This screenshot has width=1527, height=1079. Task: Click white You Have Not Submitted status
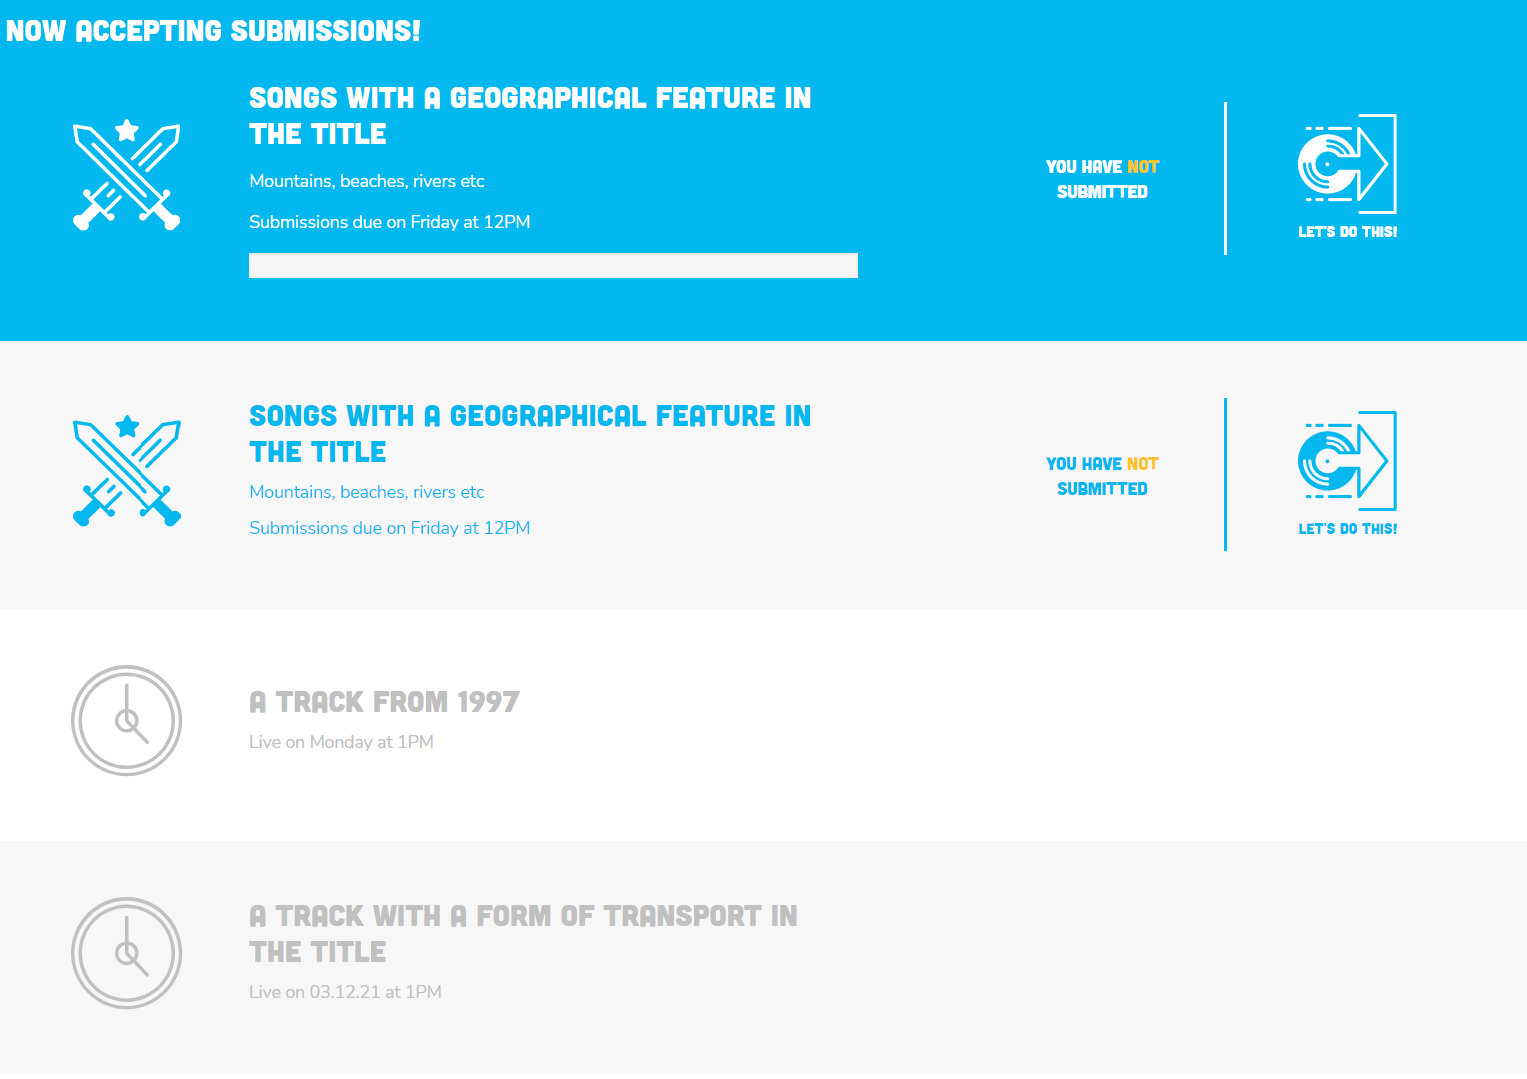1103,179
